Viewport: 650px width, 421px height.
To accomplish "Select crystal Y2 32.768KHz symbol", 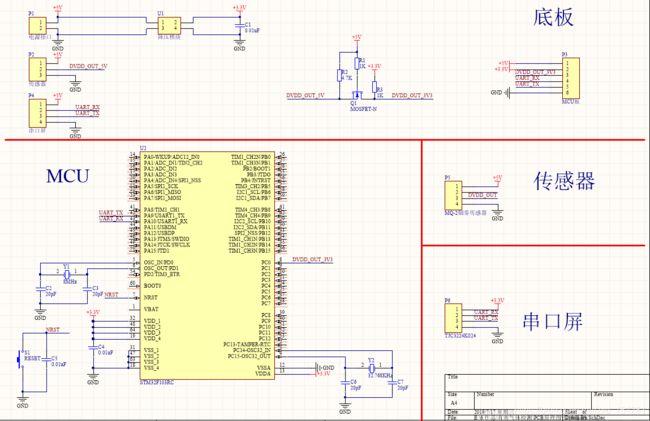I will (x=371, y=368).
